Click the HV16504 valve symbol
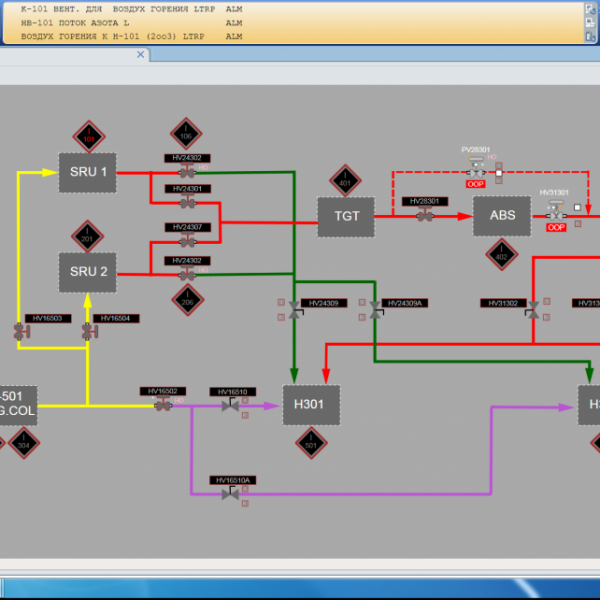This screenshot has width=600, height=600. click(x=89, y=331)
